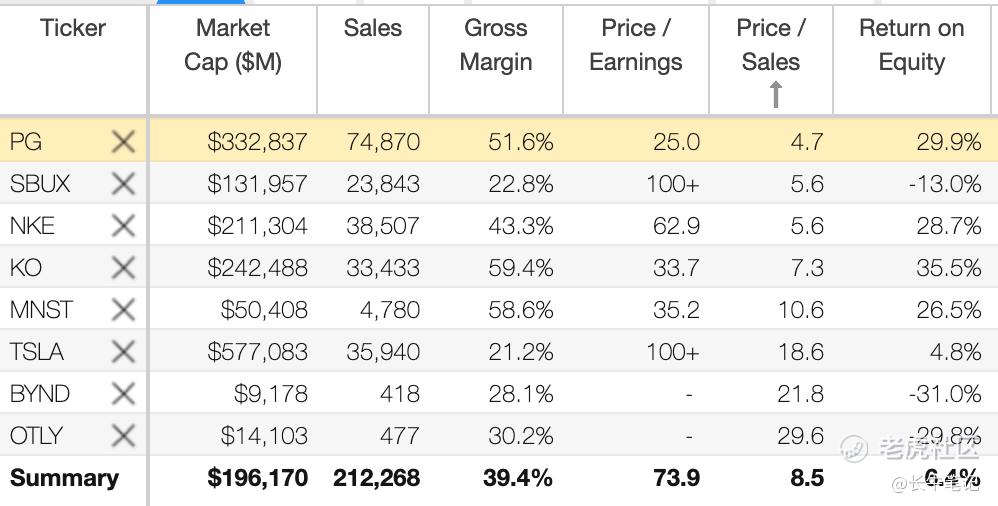Sort by the Sales column header
This screenshot has width=998, height=506.
tap(373, 28)
